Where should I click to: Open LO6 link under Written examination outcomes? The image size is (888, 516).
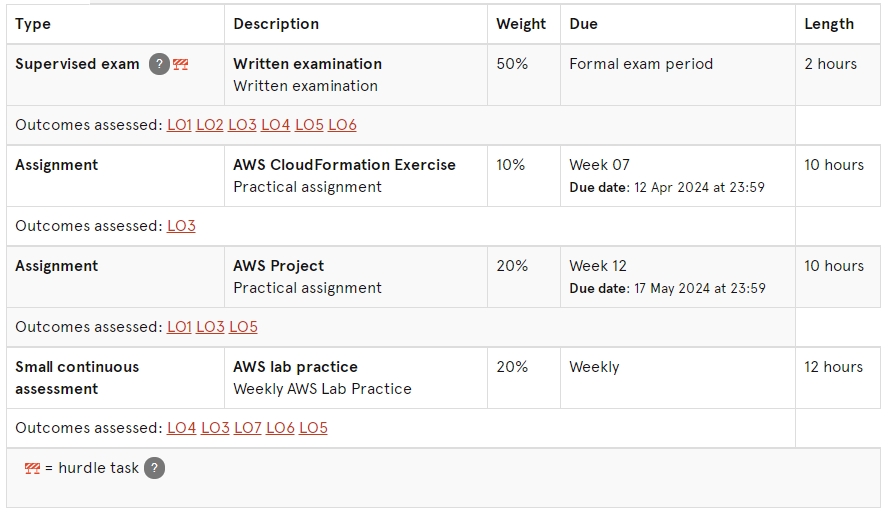click(342, 125)
